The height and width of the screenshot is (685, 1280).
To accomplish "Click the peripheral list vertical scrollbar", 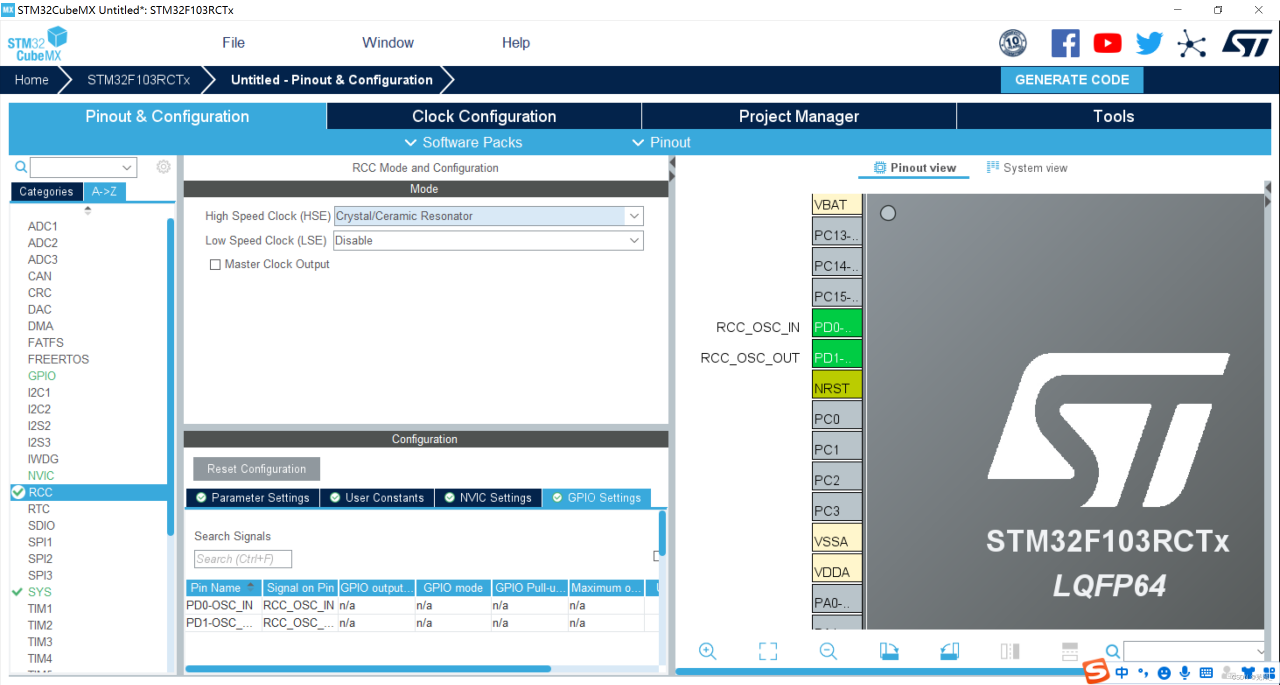I will 170,375.
